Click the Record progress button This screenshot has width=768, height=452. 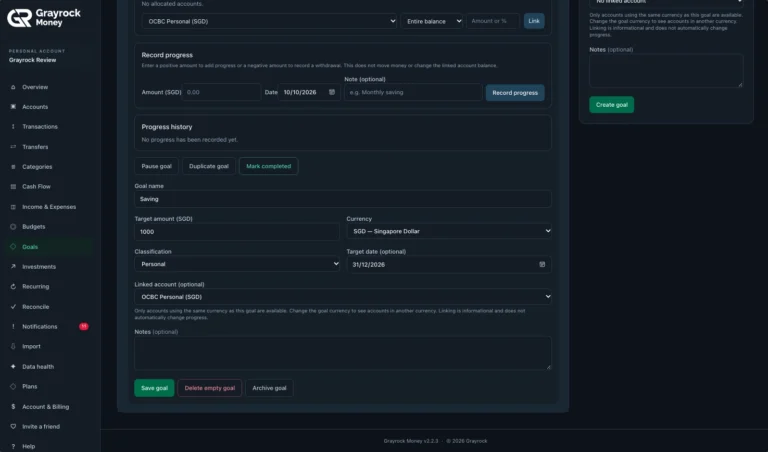click(515, 93)
